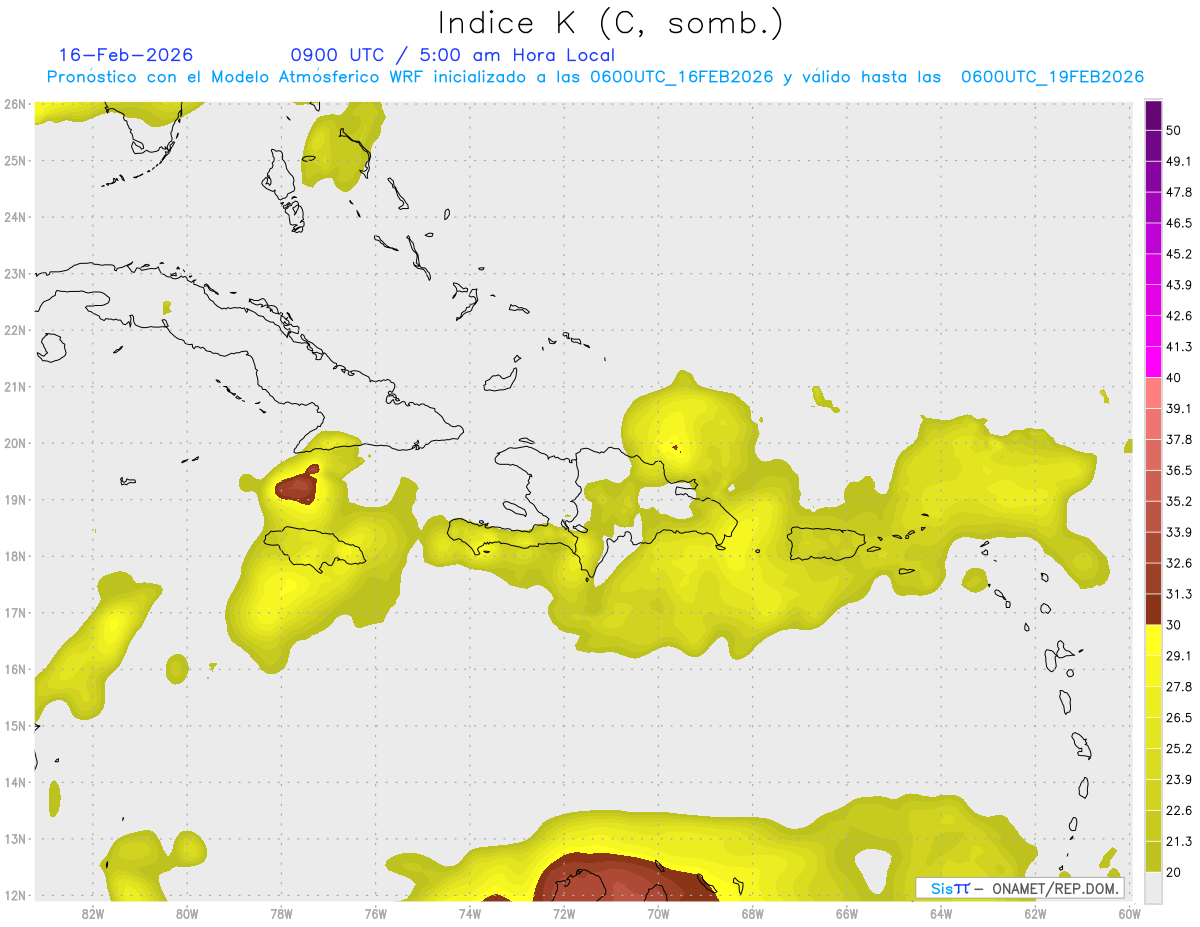Screen dimensions: 1200x927
Task: Click the '23N' latitude label
Action: pyautogui.click(x=15, y=273)
